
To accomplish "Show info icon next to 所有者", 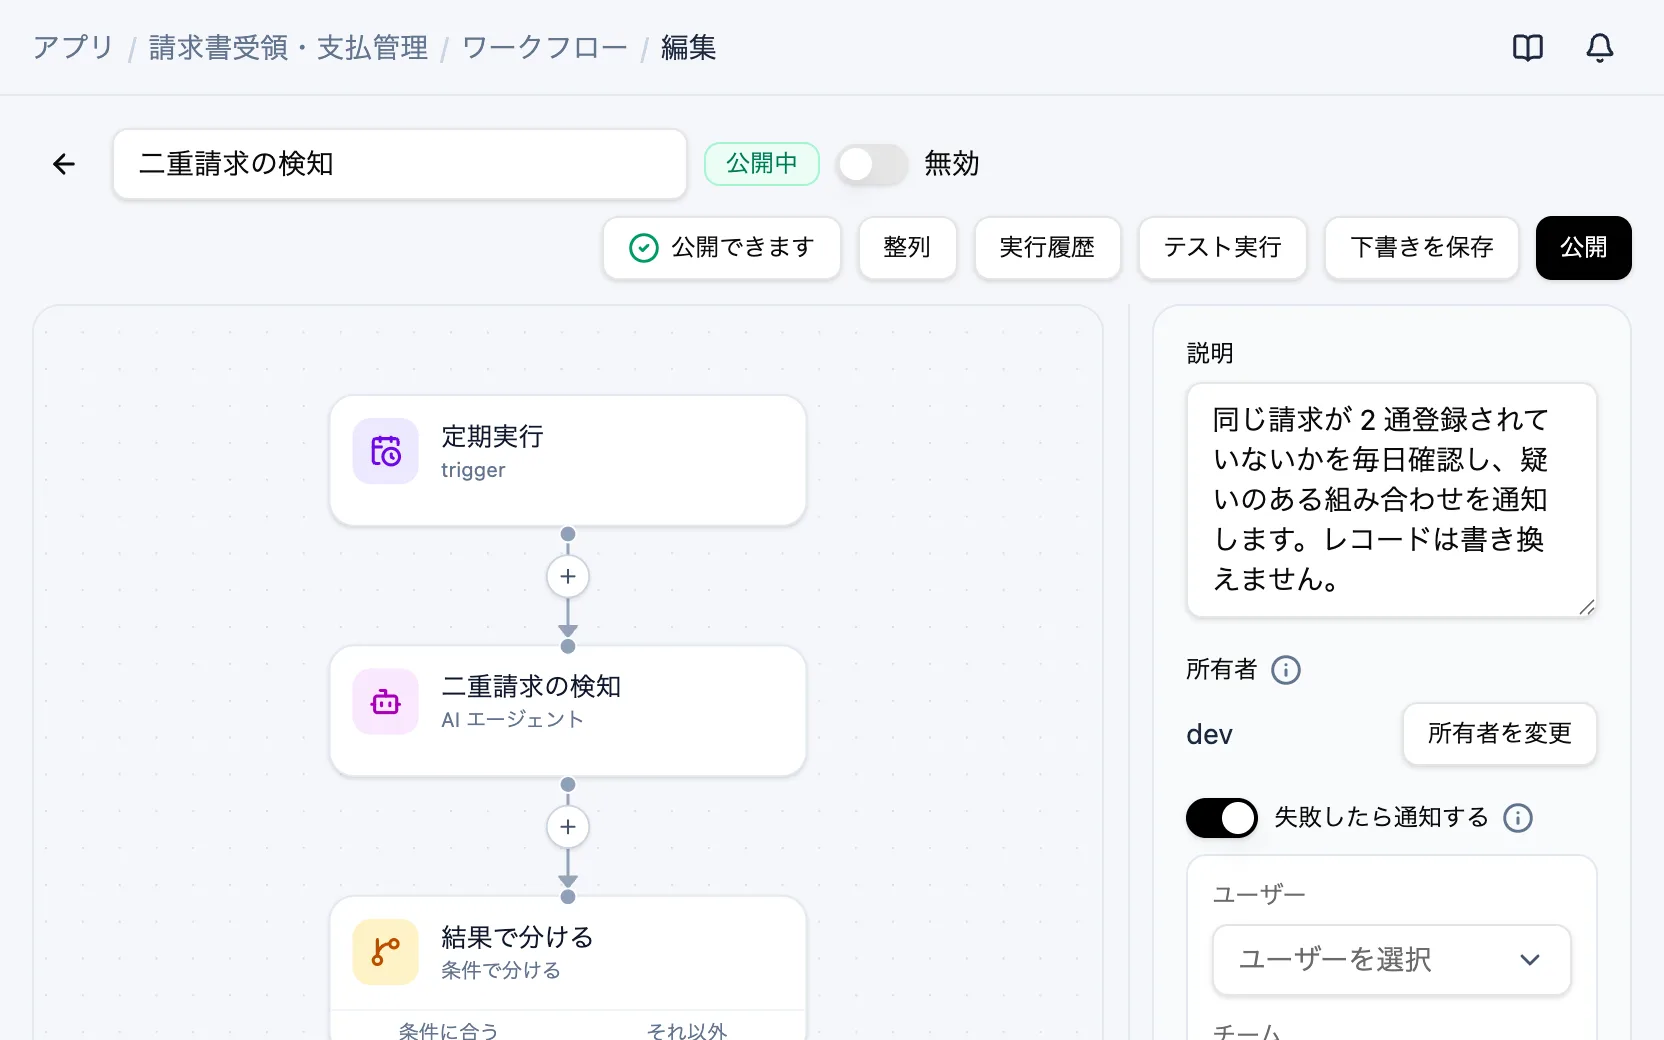I will (1286, 670).
